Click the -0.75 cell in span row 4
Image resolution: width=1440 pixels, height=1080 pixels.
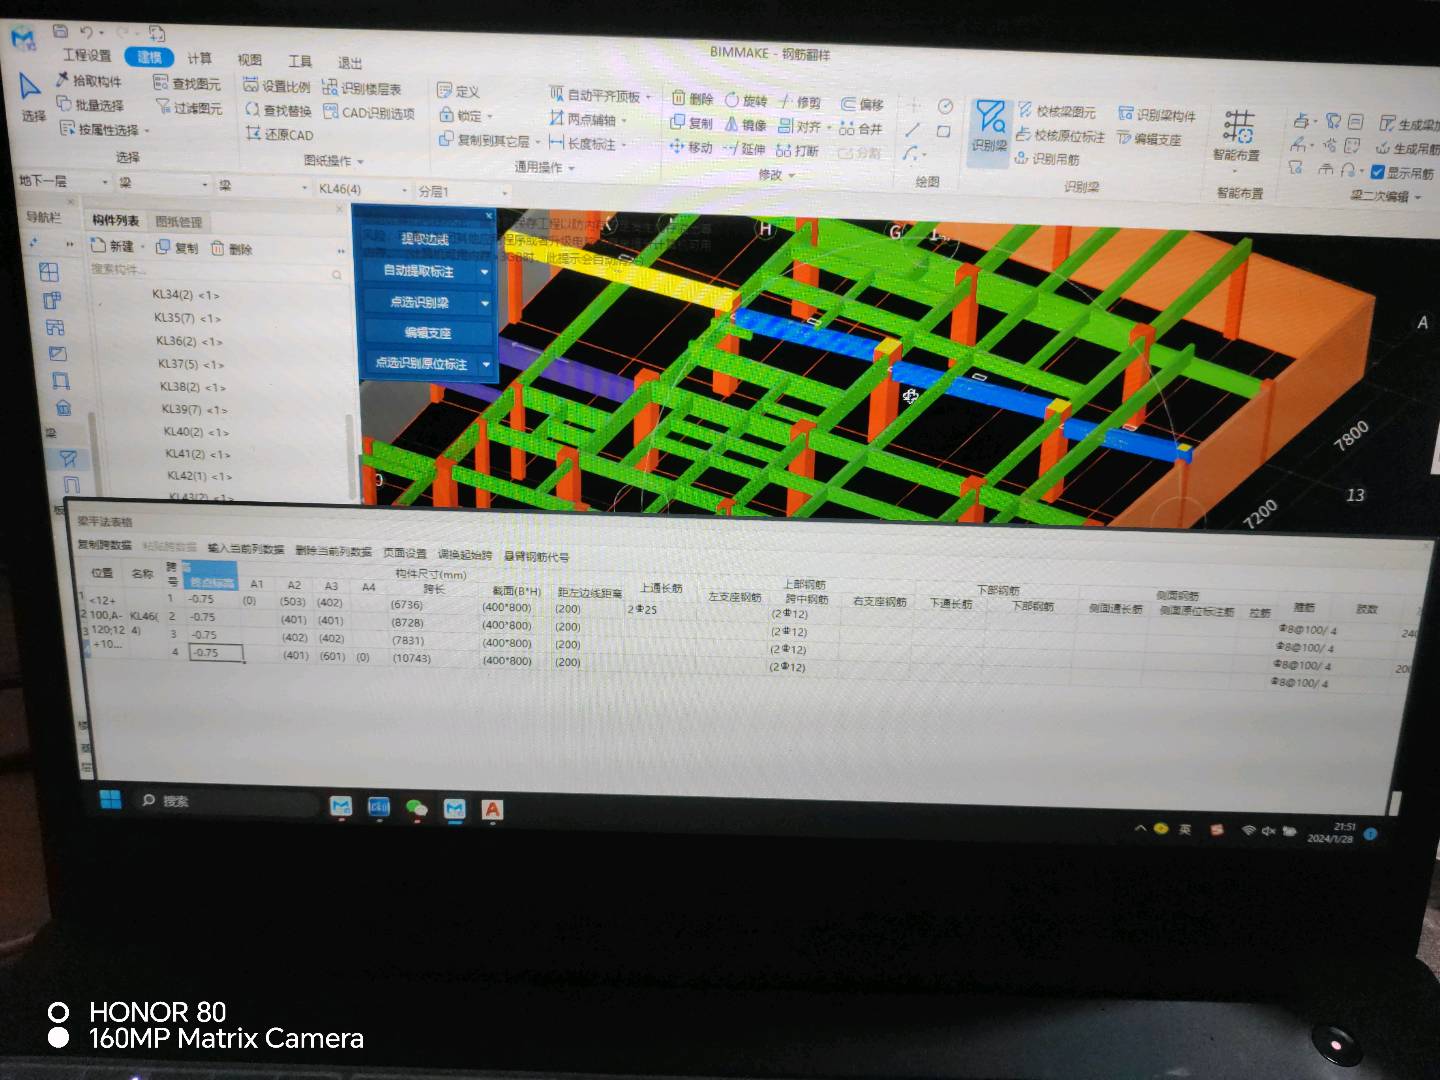[216, 653]
